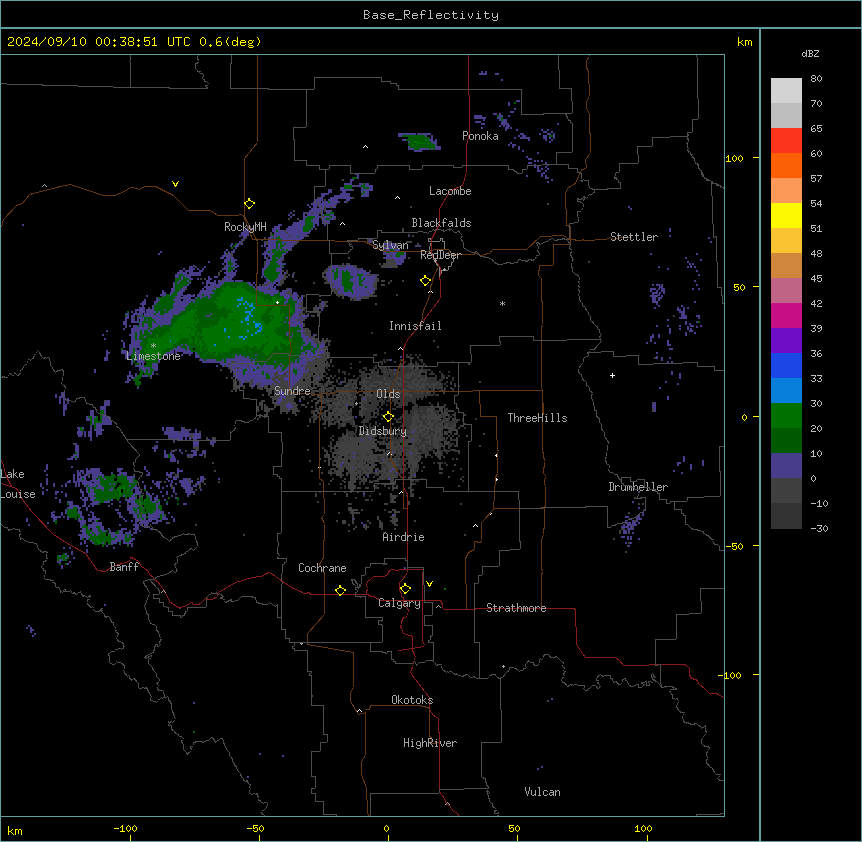Click the Airdrie label
This screenshot has height=842, width=862.
point(404,537)
